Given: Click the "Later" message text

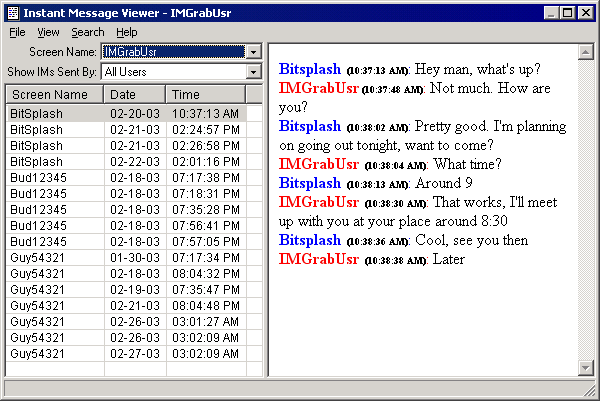Looking at the screenshot, I should (448, 259).
